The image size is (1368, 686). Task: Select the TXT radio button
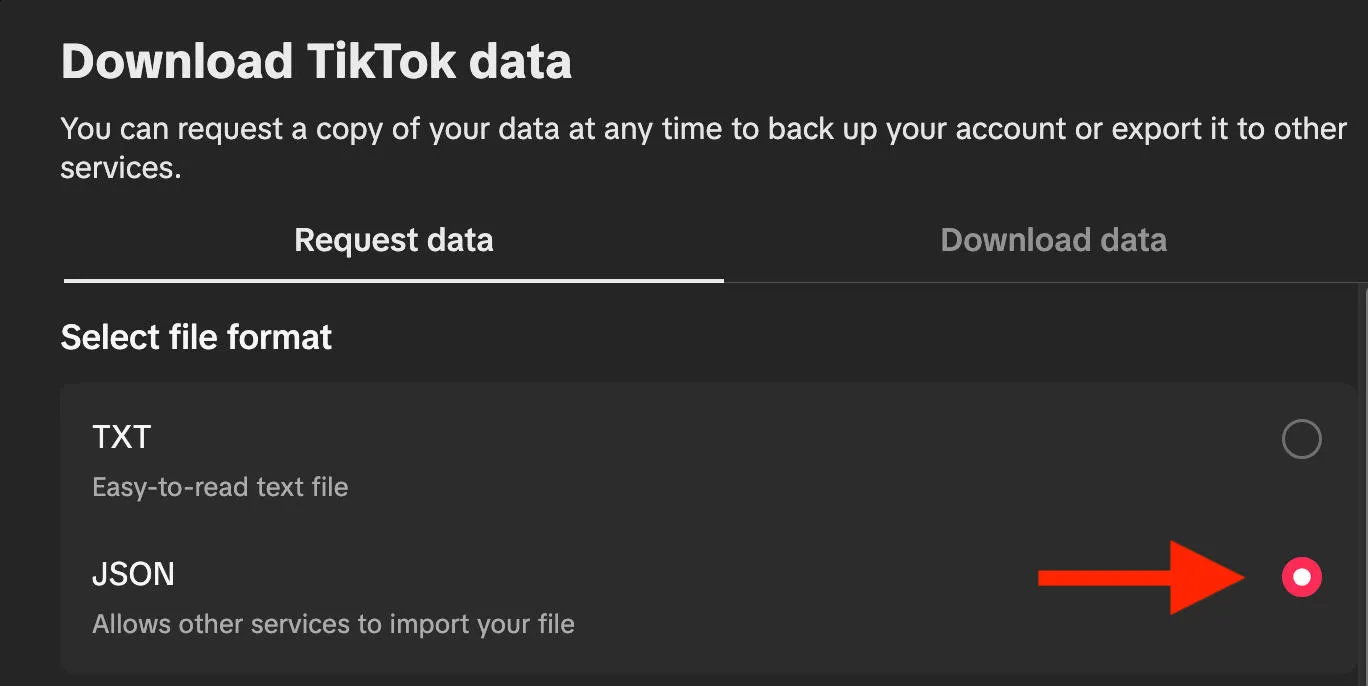(x=1301, y=439)
